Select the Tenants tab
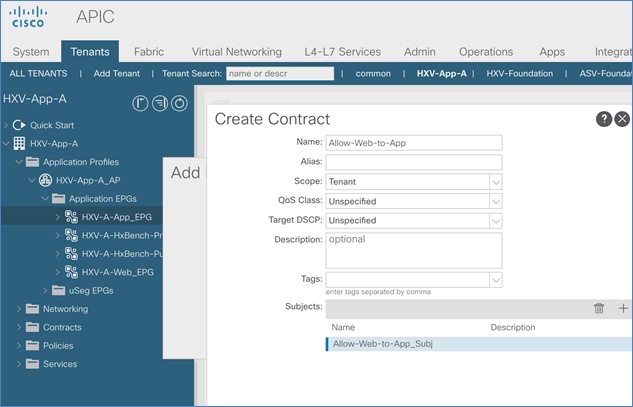This screenshot has height=407, width=633. tap(90, 52)
